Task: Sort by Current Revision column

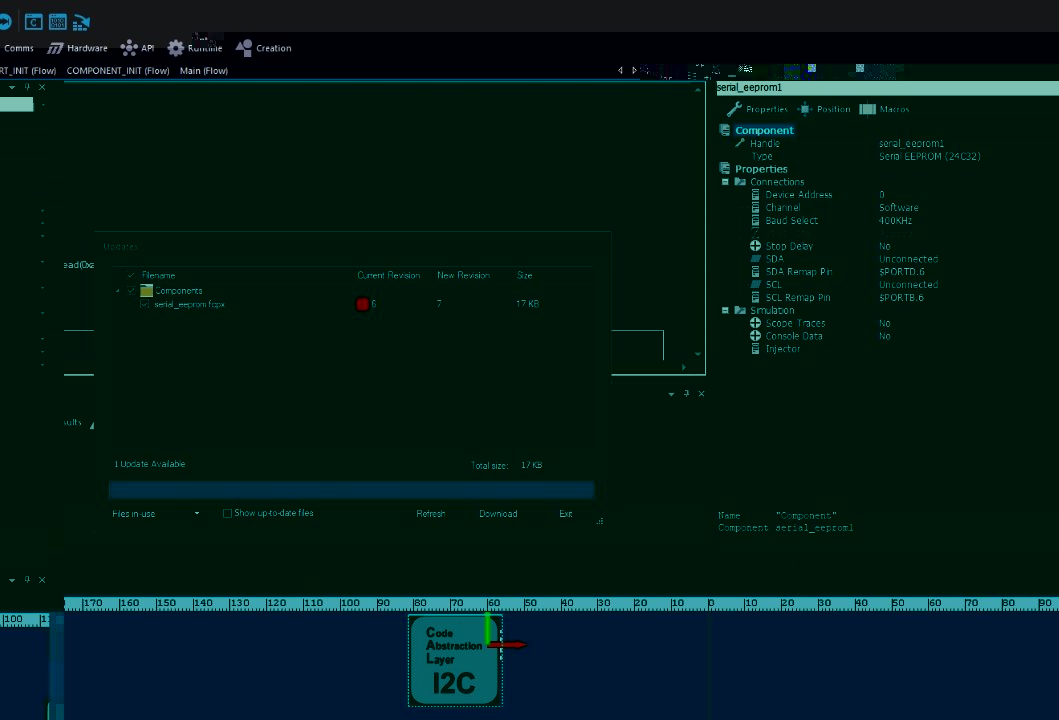Action: pos(388,275)
